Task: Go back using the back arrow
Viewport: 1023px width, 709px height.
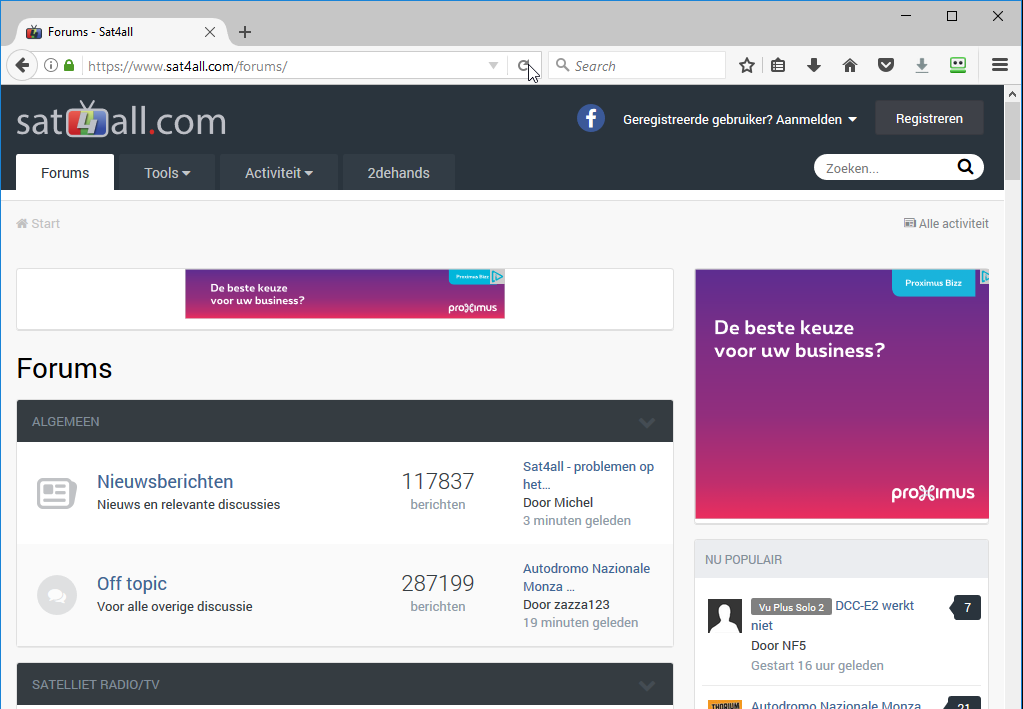Action: click(x=22, y=66)
